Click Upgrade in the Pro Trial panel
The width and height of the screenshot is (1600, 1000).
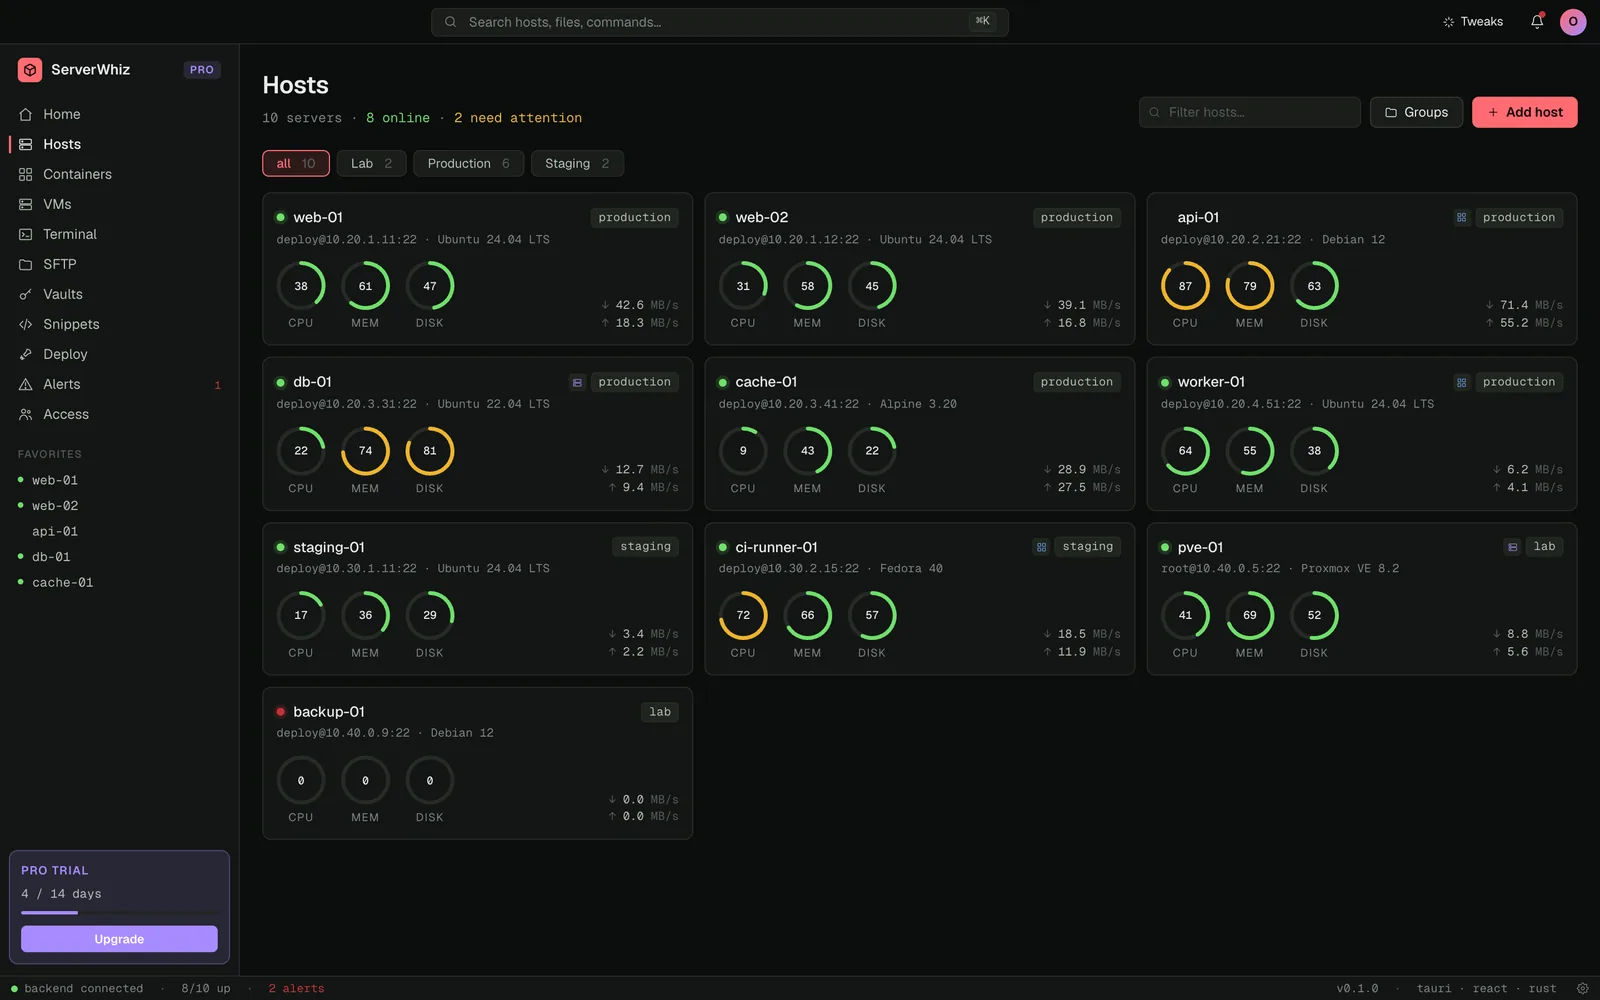(119, 939)
